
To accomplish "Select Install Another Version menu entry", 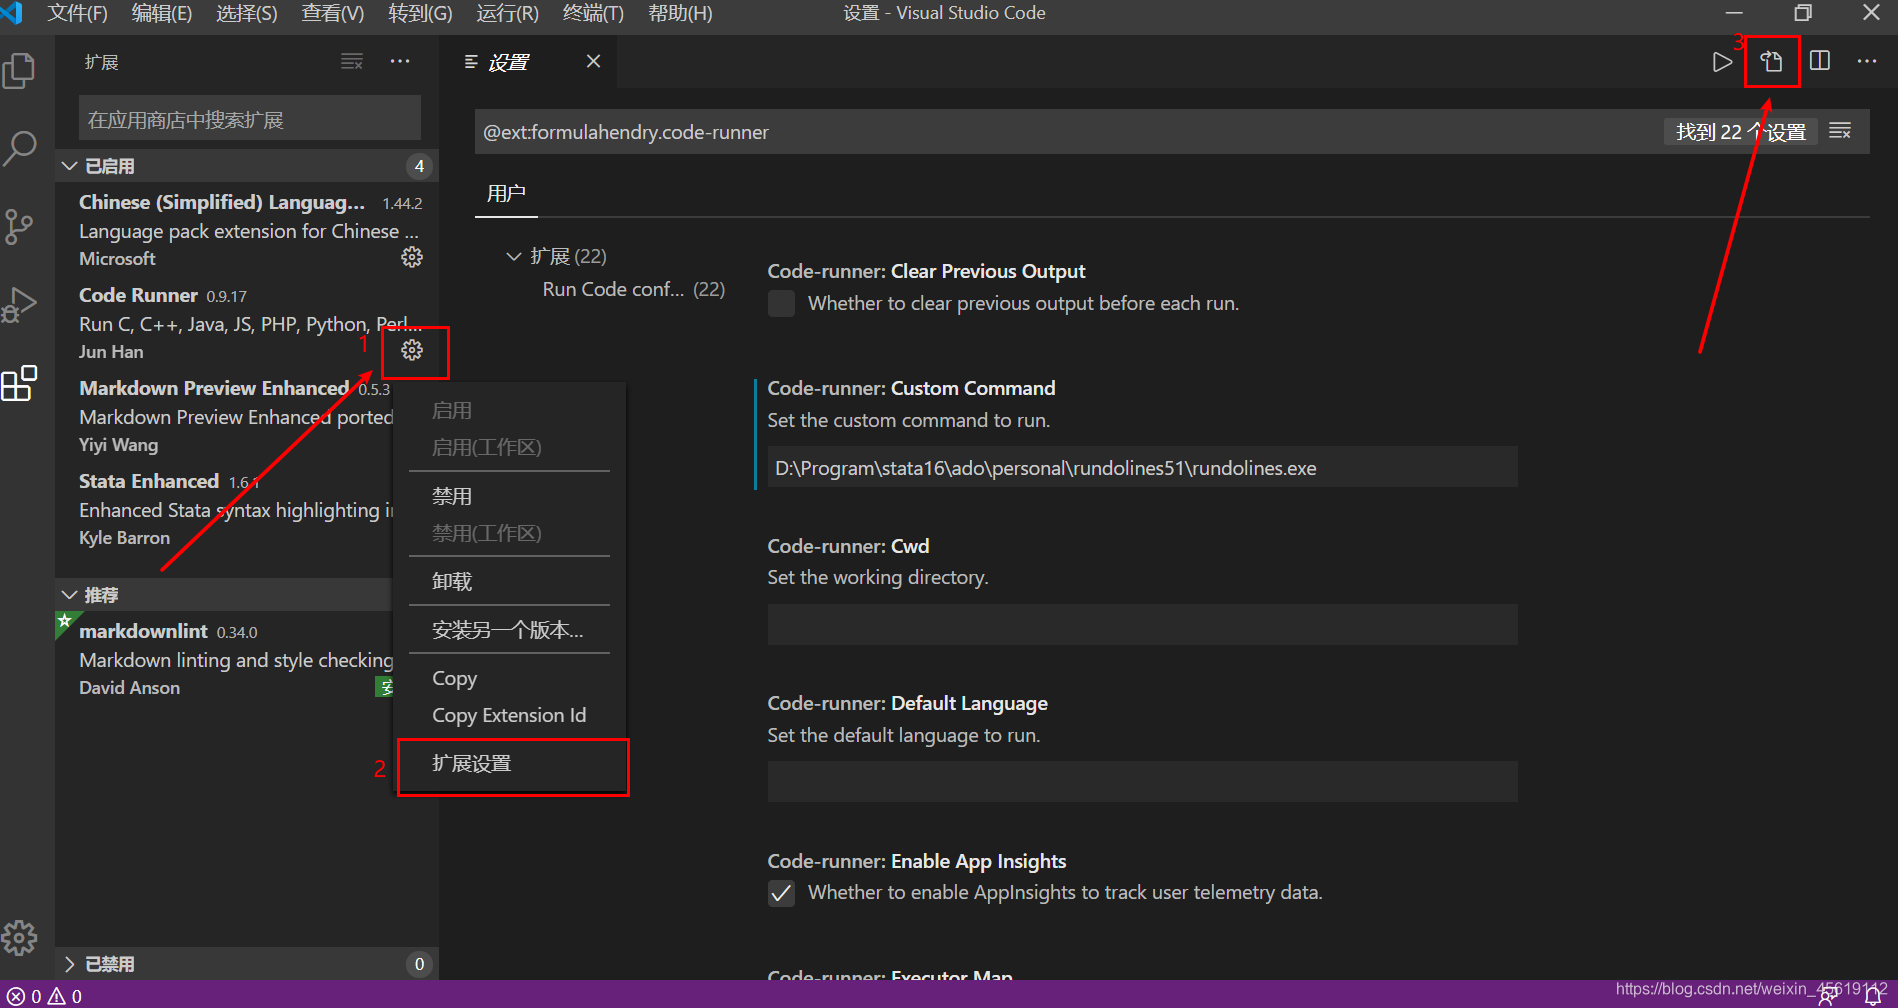I will point(509,630).
